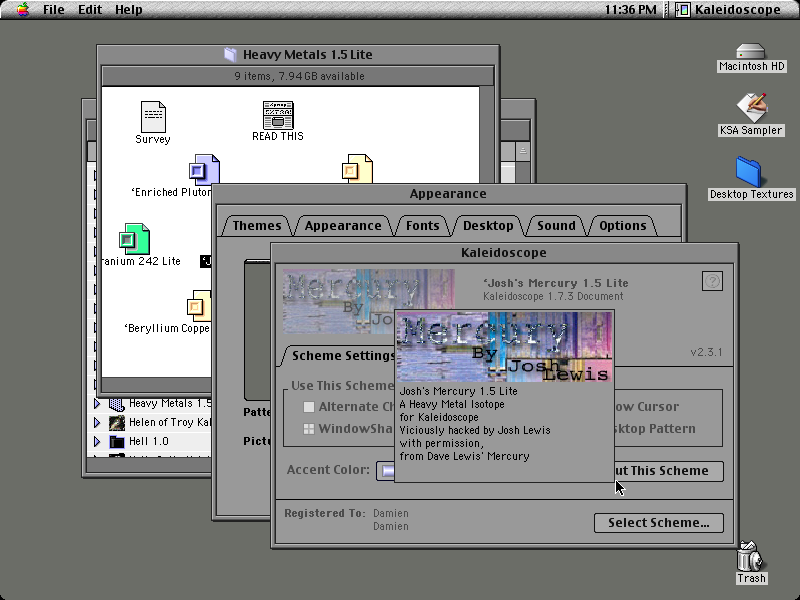This screenshot has width=800, height=600.
Task: Click the Select Scheme... button
Action: click(659, 522)
